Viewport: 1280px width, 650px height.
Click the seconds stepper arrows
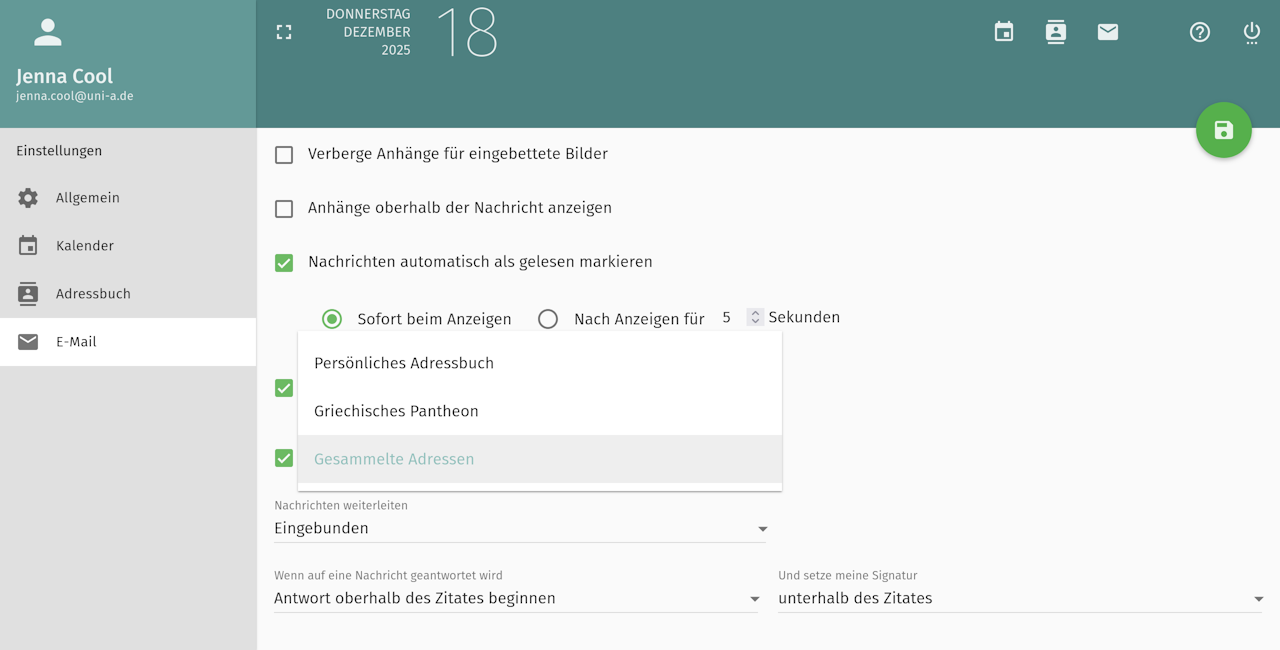pyautogui.click(x=756, y=317)
